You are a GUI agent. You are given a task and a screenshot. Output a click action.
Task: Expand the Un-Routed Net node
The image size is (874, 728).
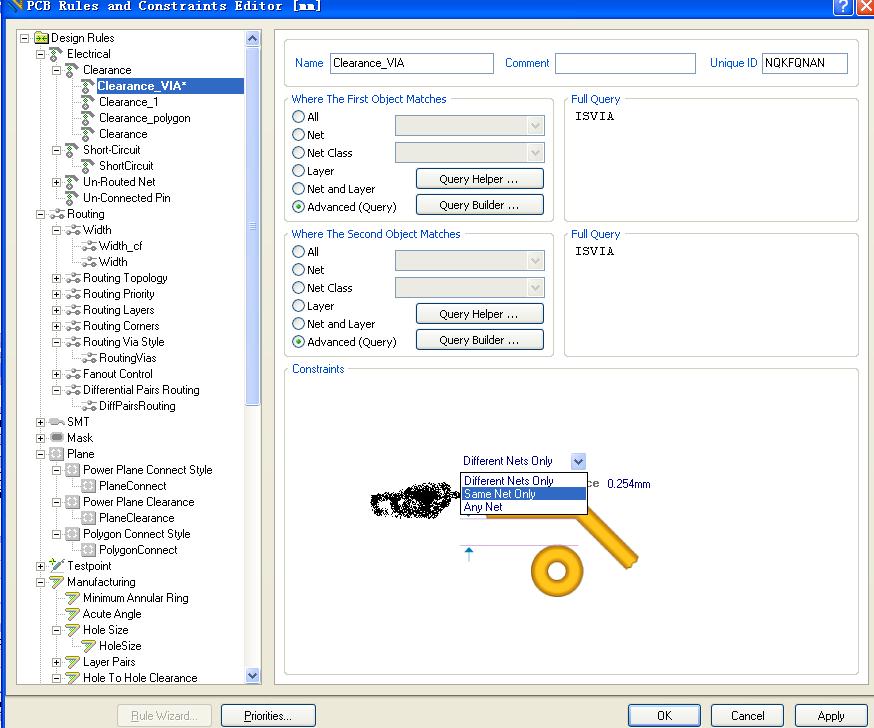pyautogui.click(x=56, y=182)
